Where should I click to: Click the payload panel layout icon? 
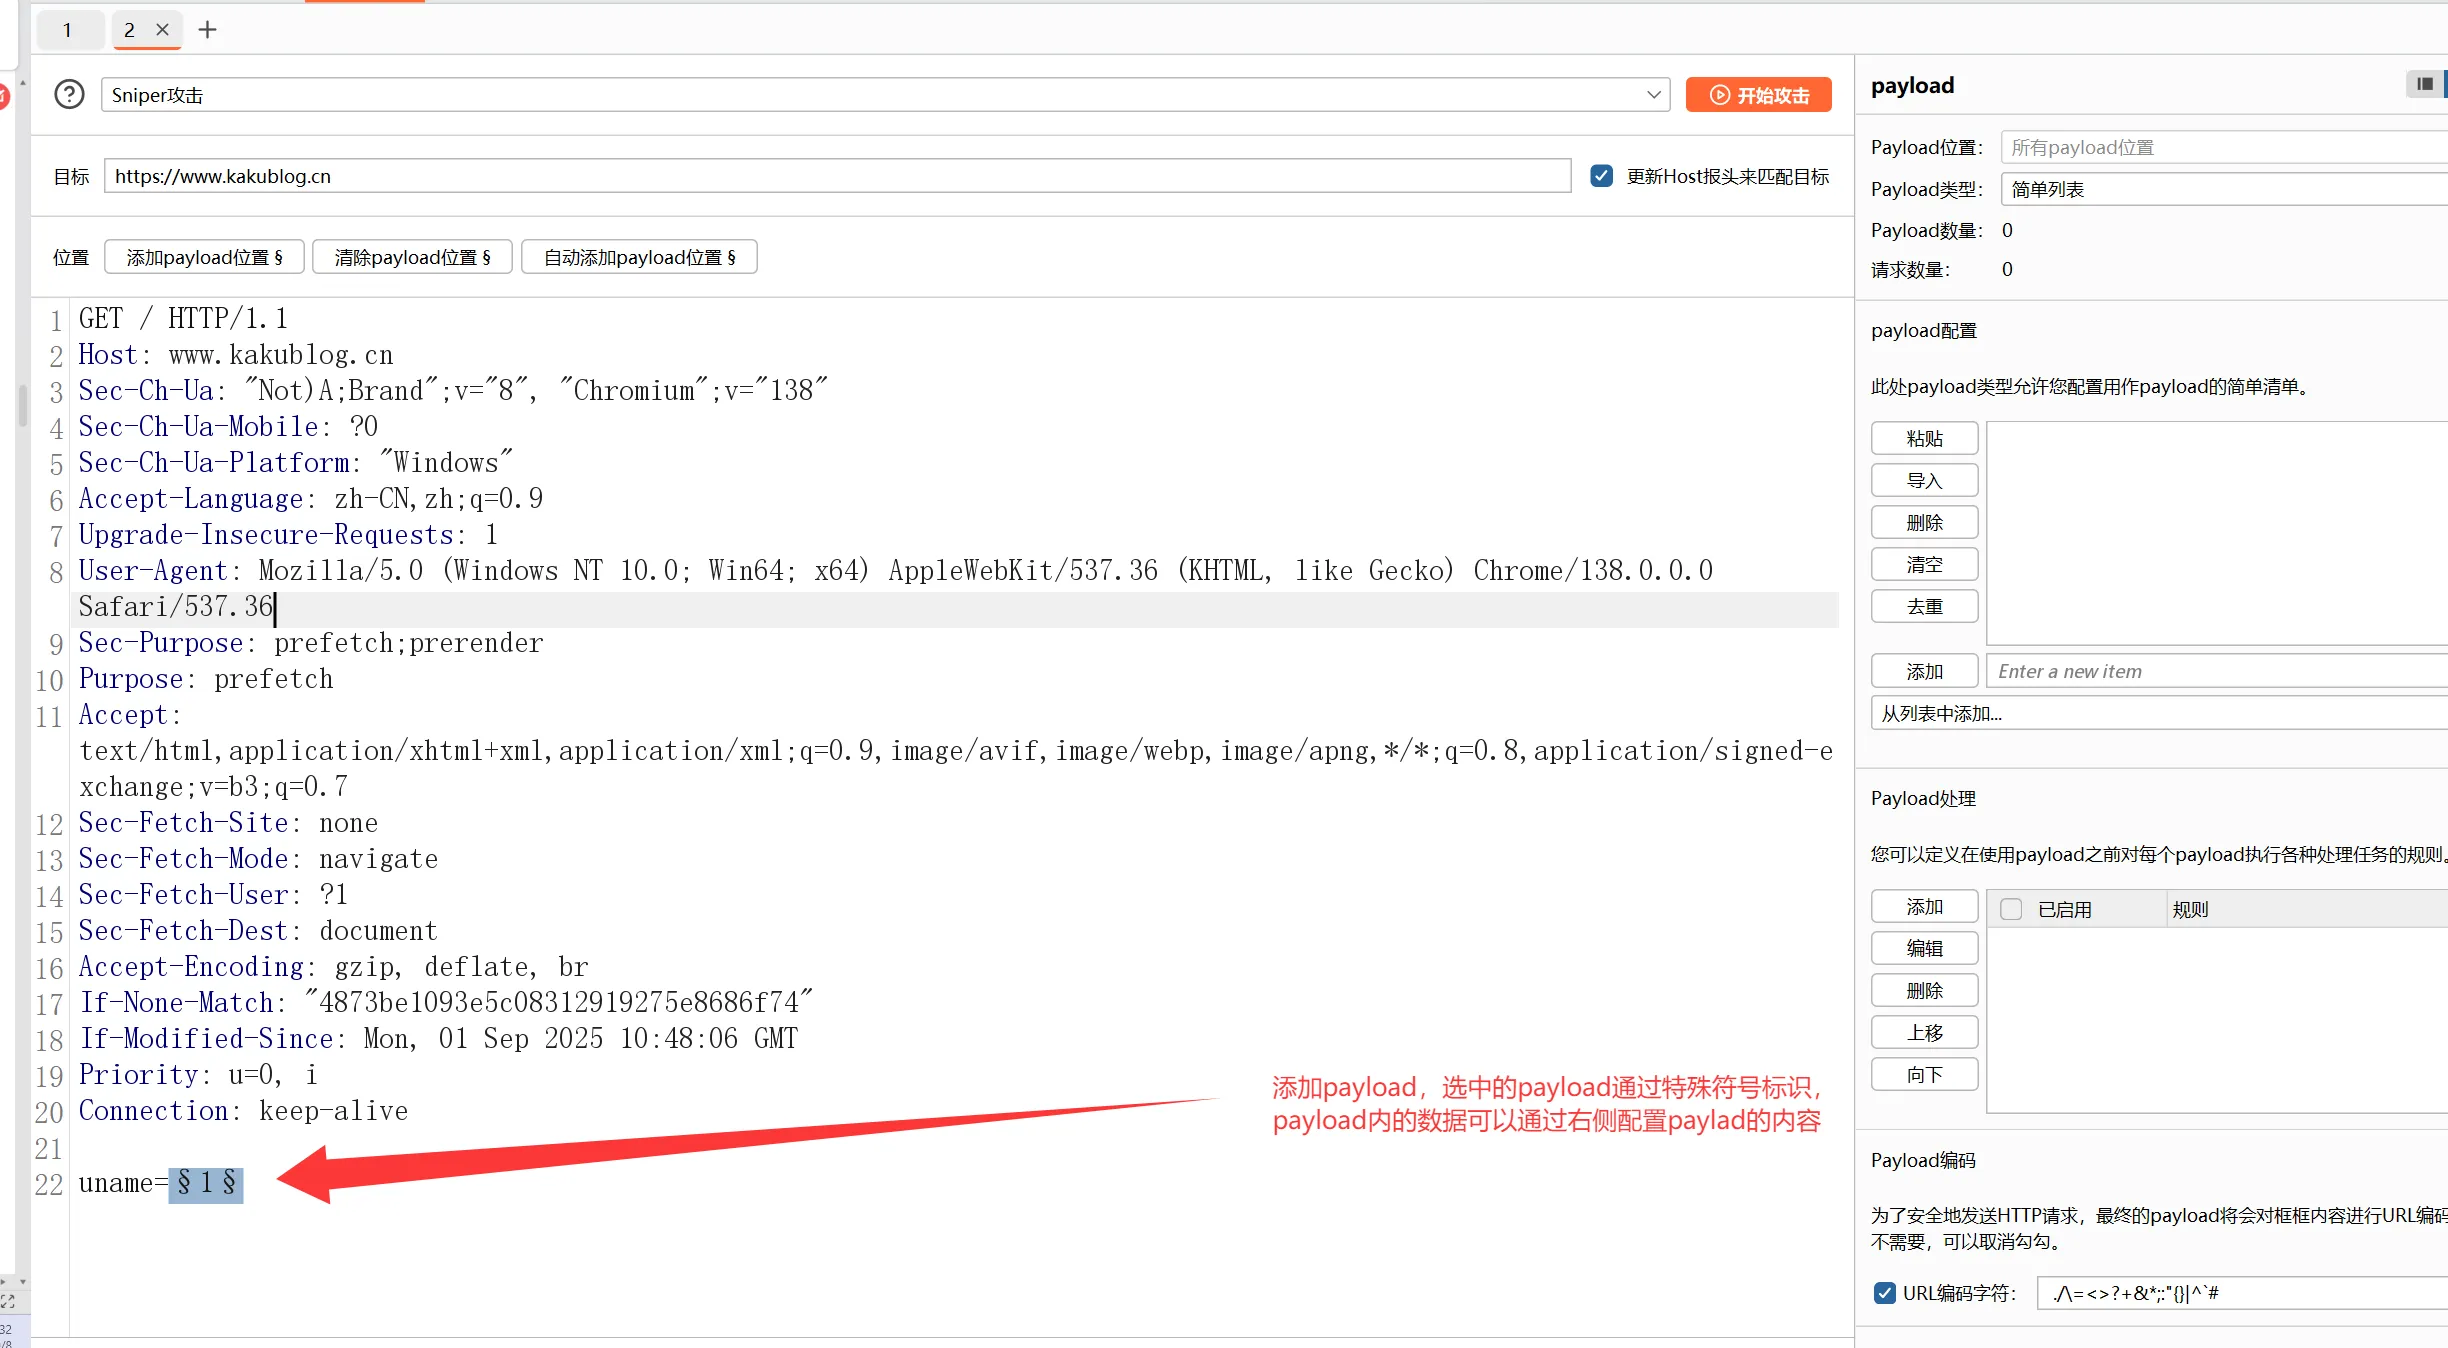click(2424, 84)
